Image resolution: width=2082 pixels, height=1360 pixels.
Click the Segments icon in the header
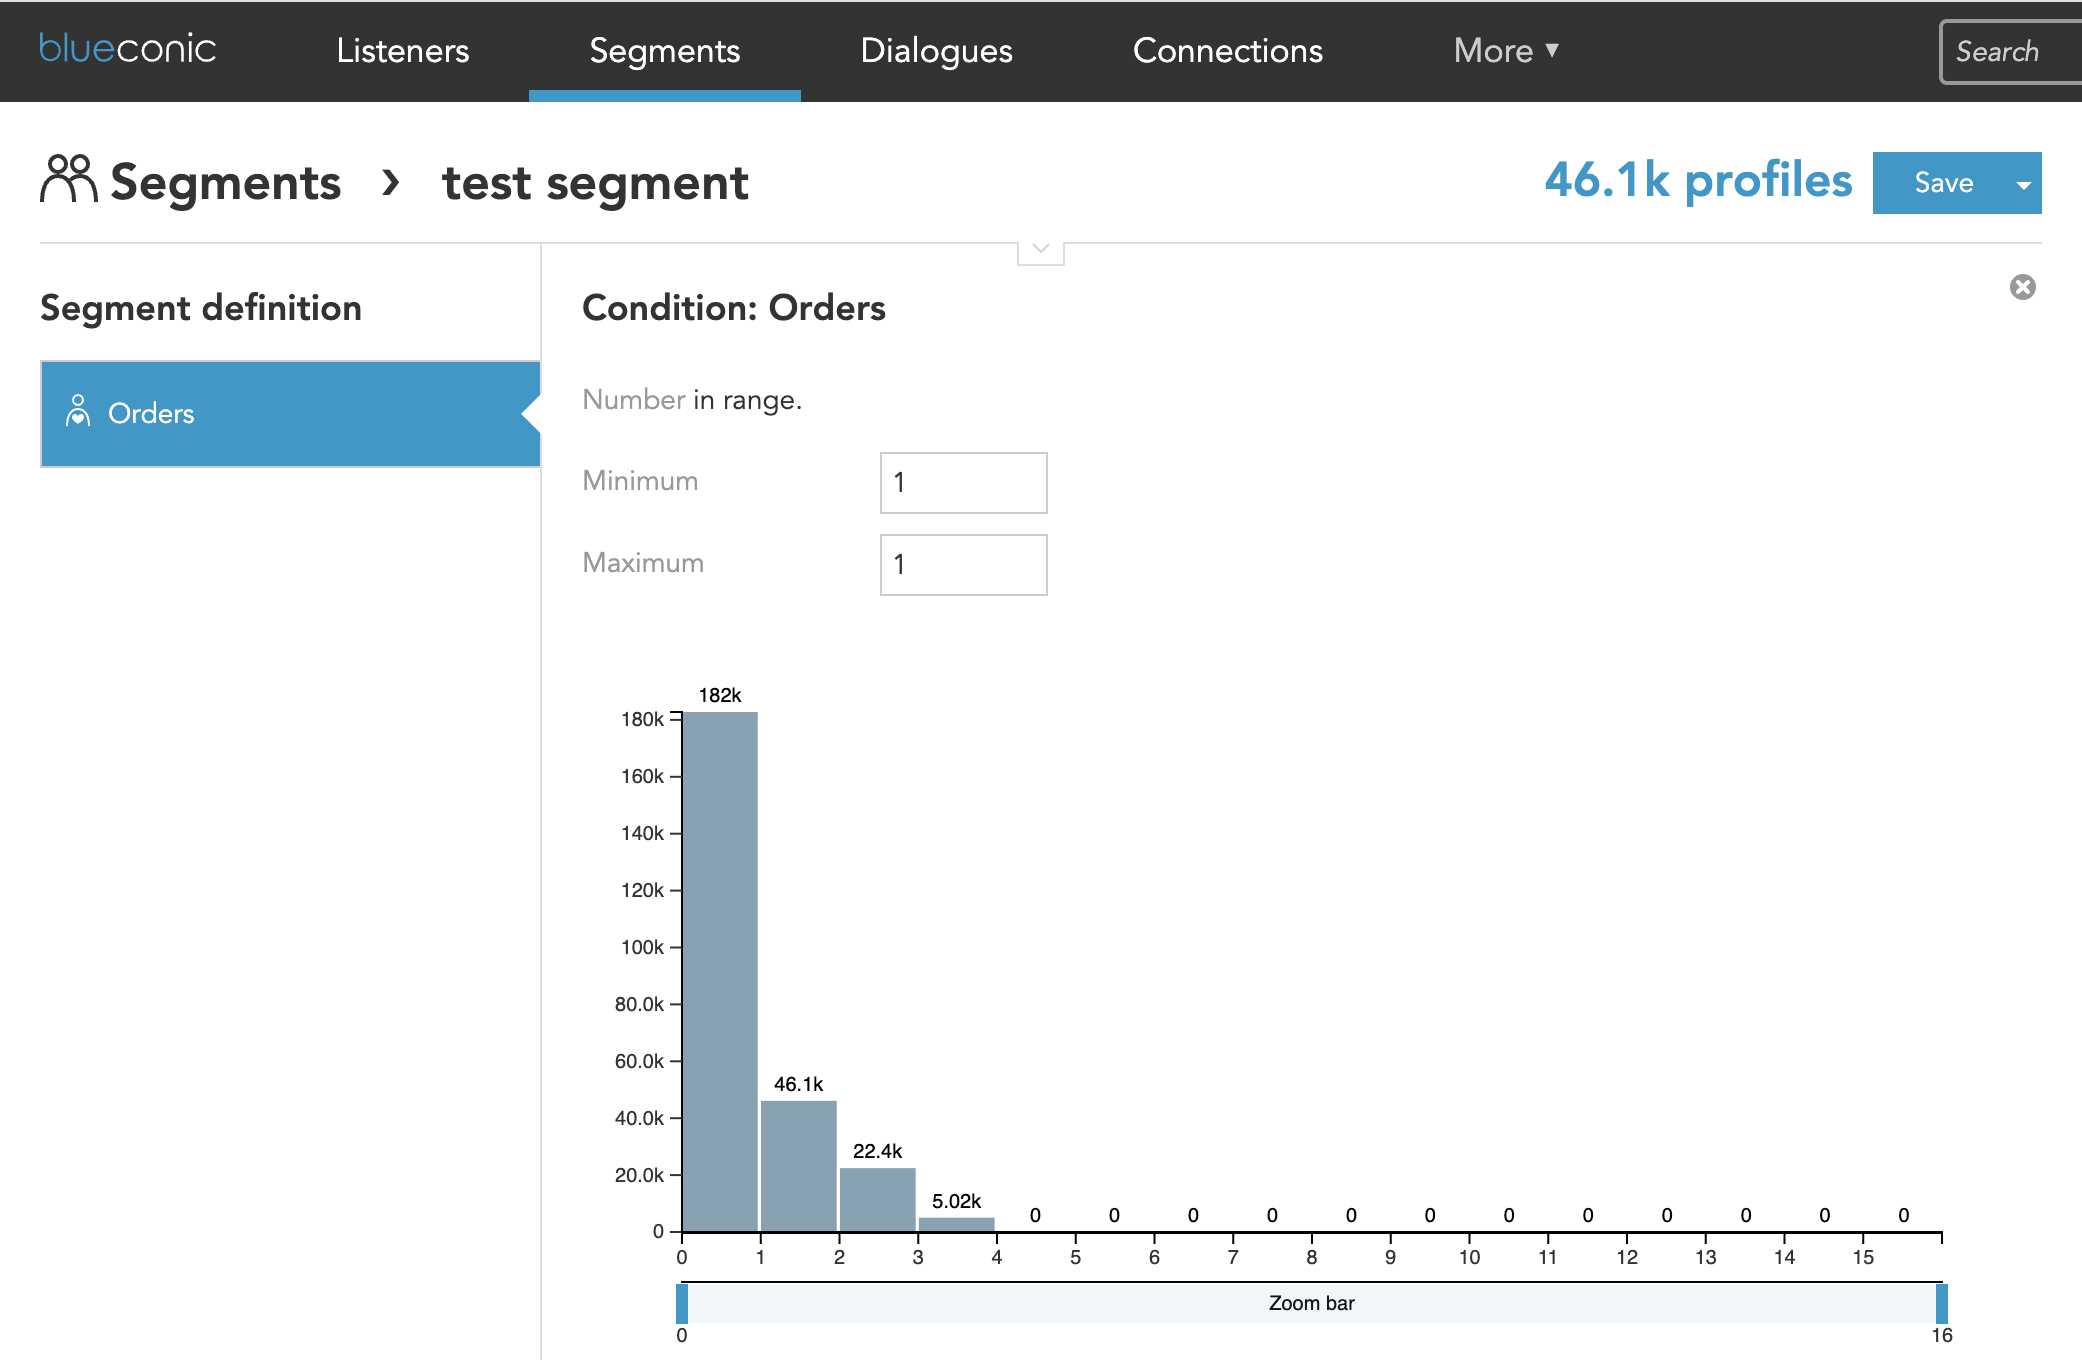(665, 50)
